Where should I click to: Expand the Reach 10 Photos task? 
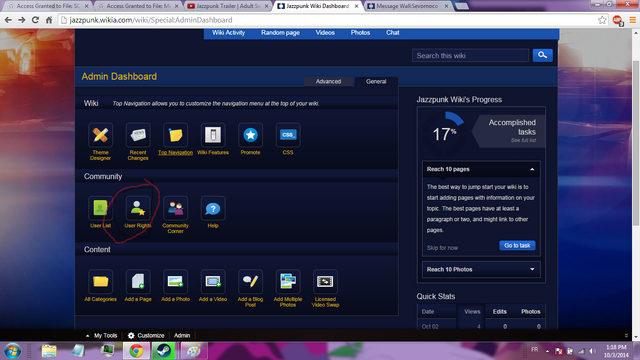[532, 269]
